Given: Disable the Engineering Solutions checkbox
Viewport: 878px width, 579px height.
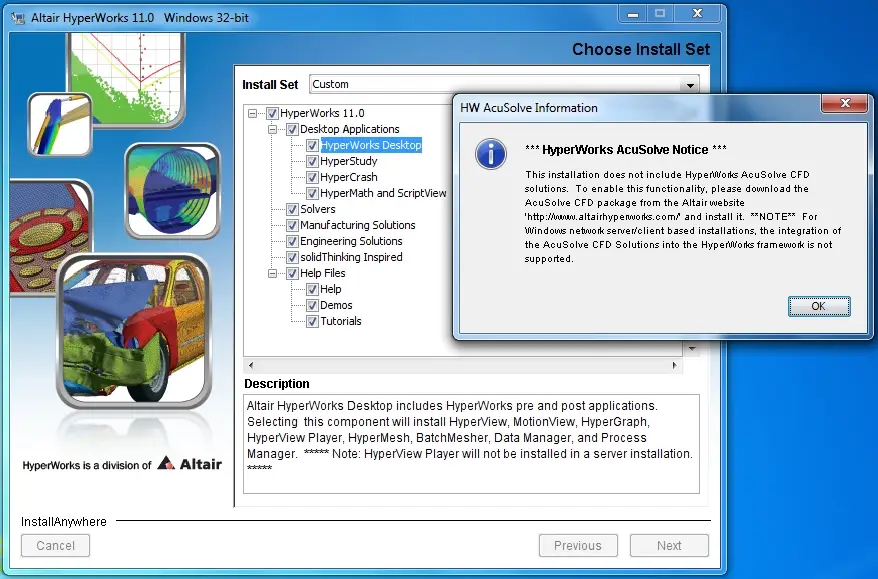Looking at the screenshot, I should click(292, 242).
